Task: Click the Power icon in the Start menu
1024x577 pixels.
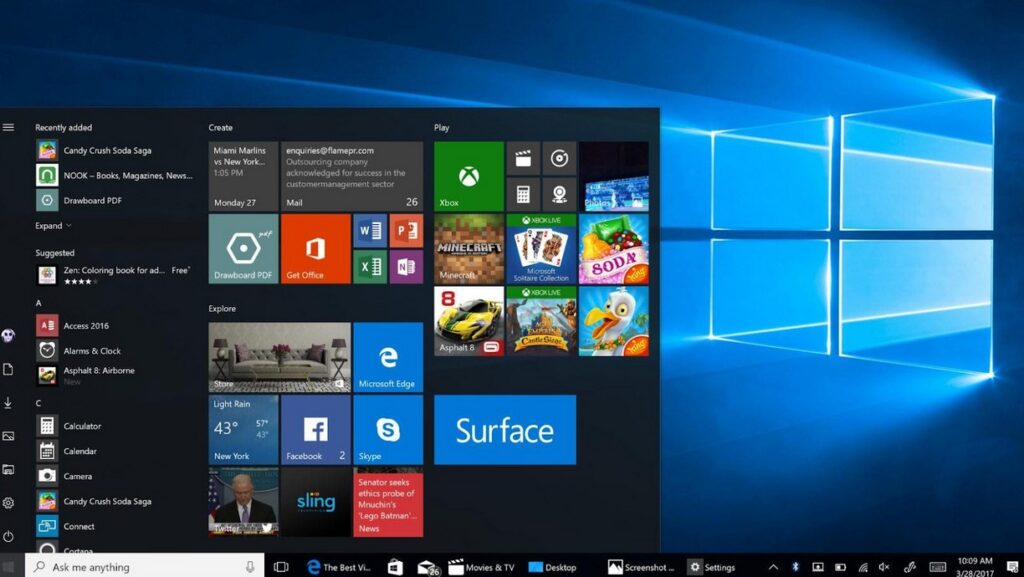Action: 8,537
